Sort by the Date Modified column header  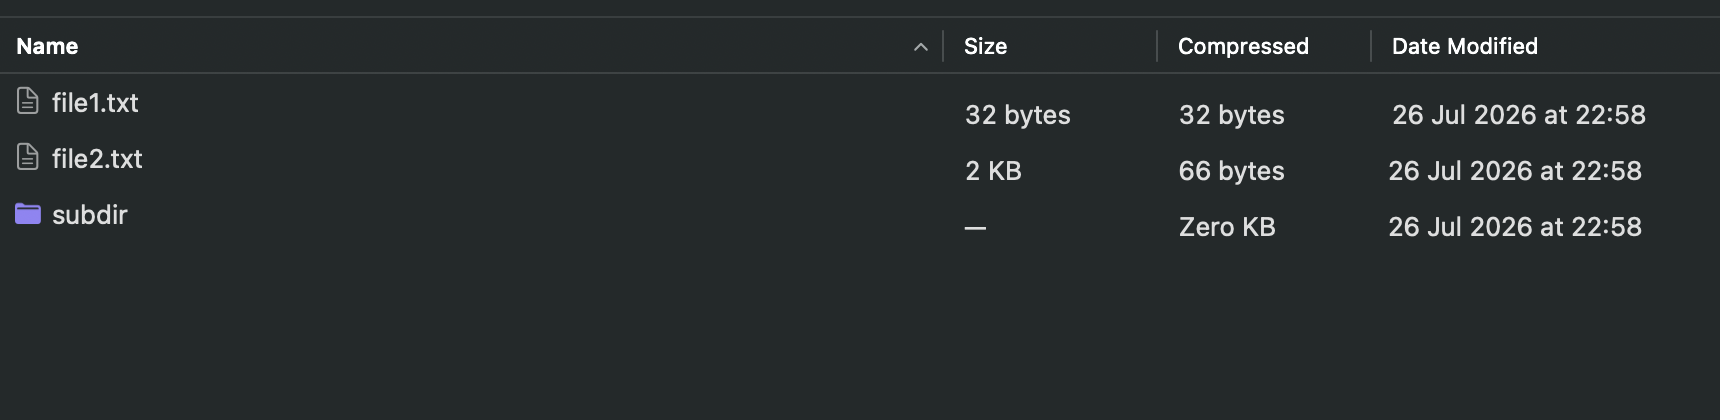pyautogui.click(x=1465, y=46)
